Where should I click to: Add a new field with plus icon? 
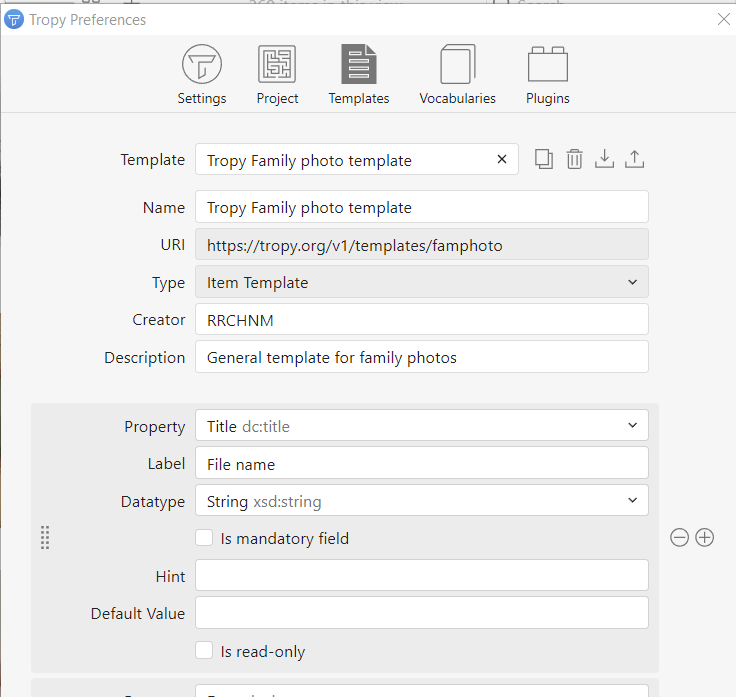click(705, 537)
